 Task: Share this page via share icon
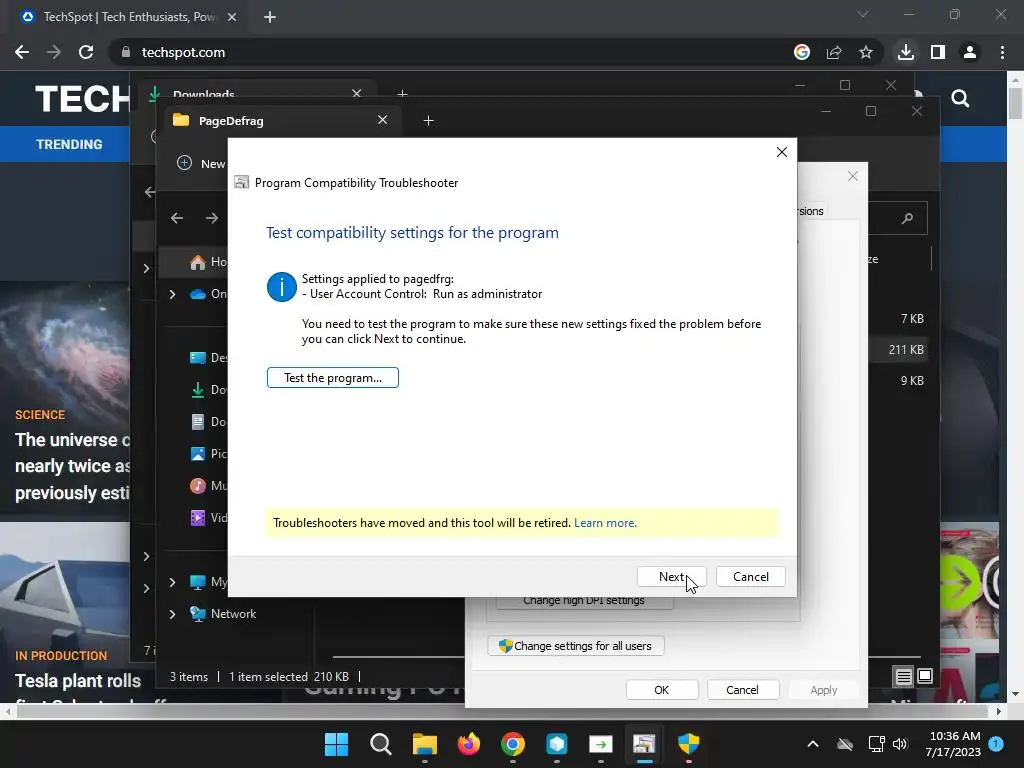834,52
